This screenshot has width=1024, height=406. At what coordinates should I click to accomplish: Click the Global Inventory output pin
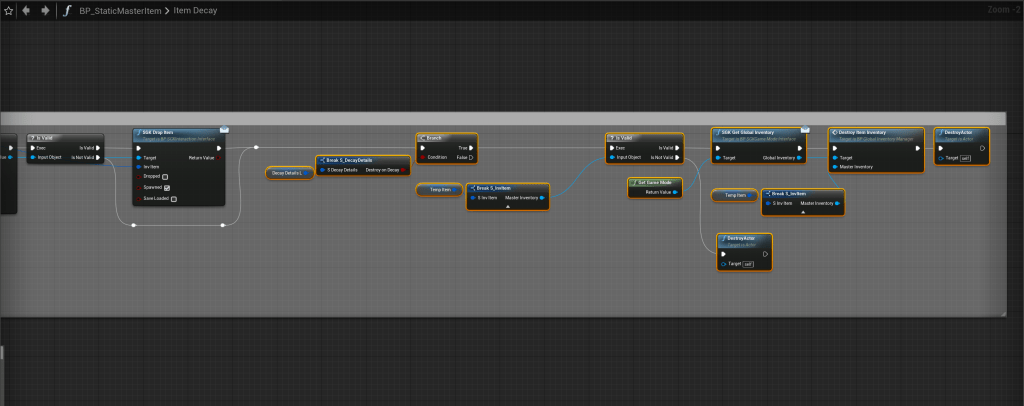[799, 157]
